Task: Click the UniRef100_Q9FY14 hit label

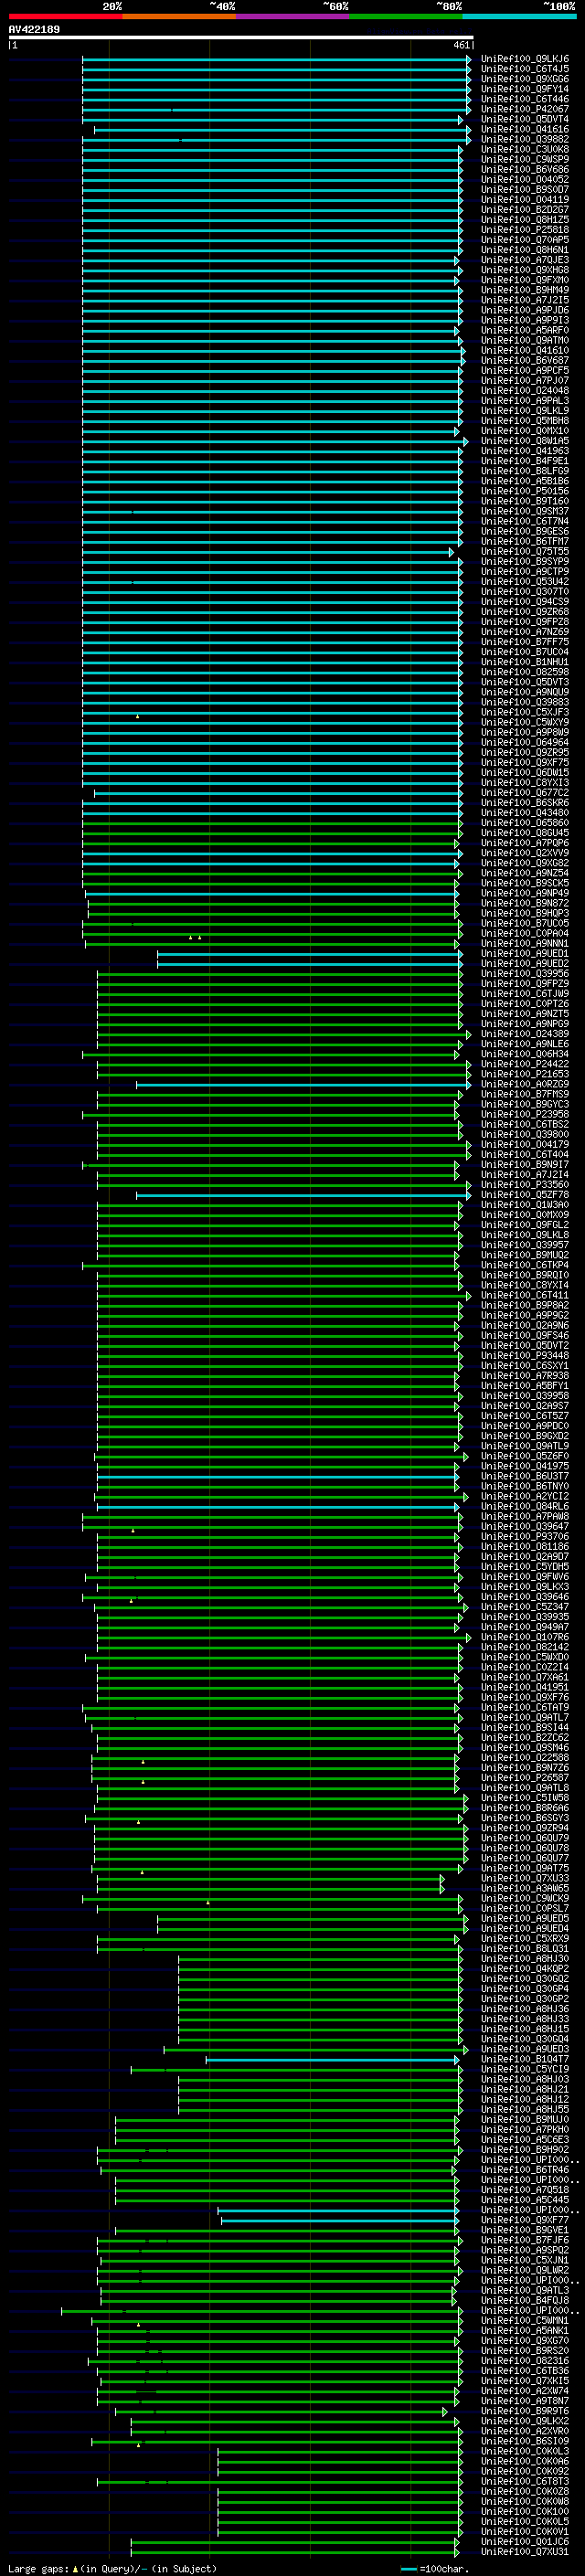Action: tap(525, 89)
